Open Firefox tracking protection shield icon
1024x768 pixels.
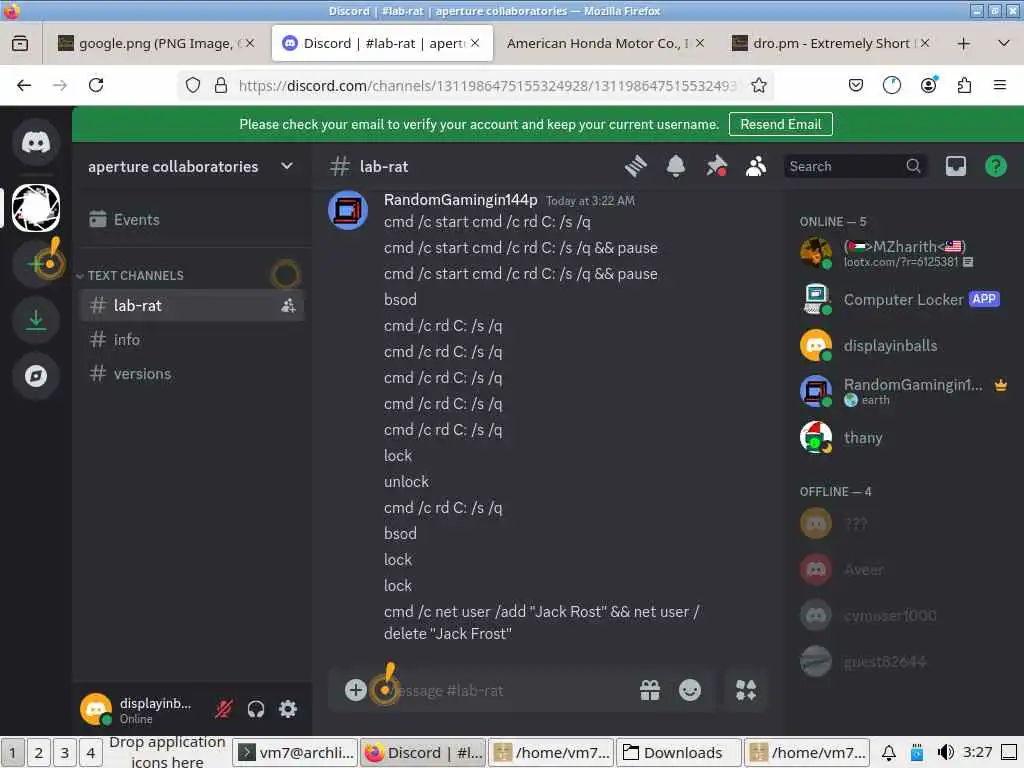[x=193, y=85]
